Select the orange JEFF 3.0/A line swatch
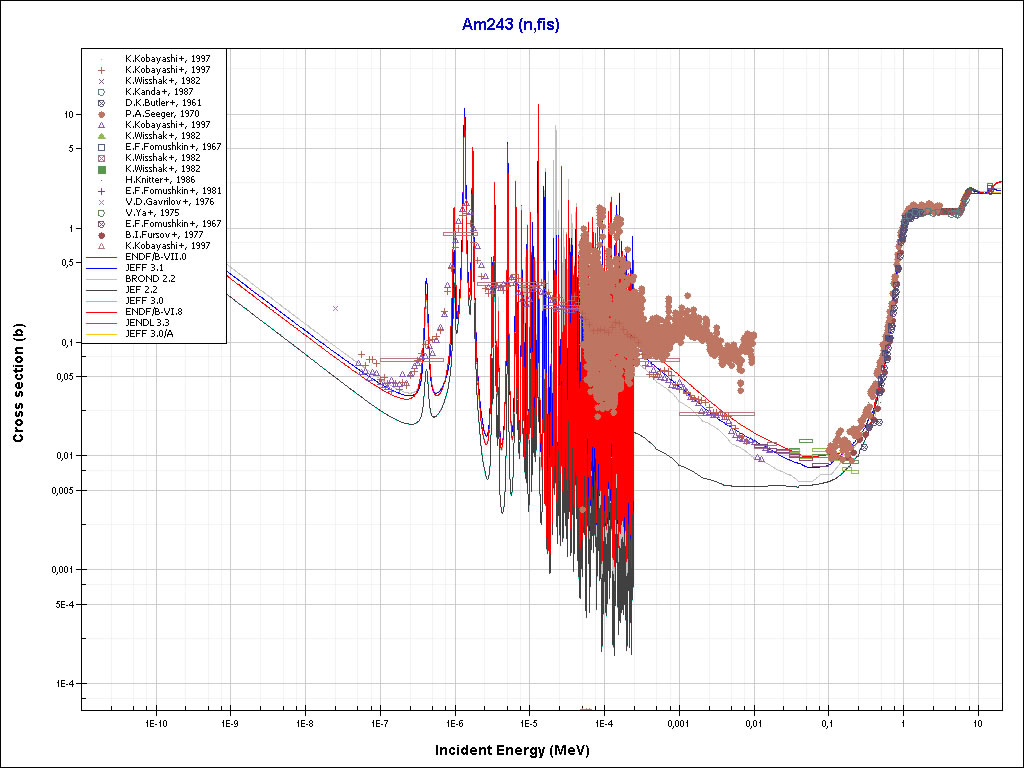 point(102,334)
